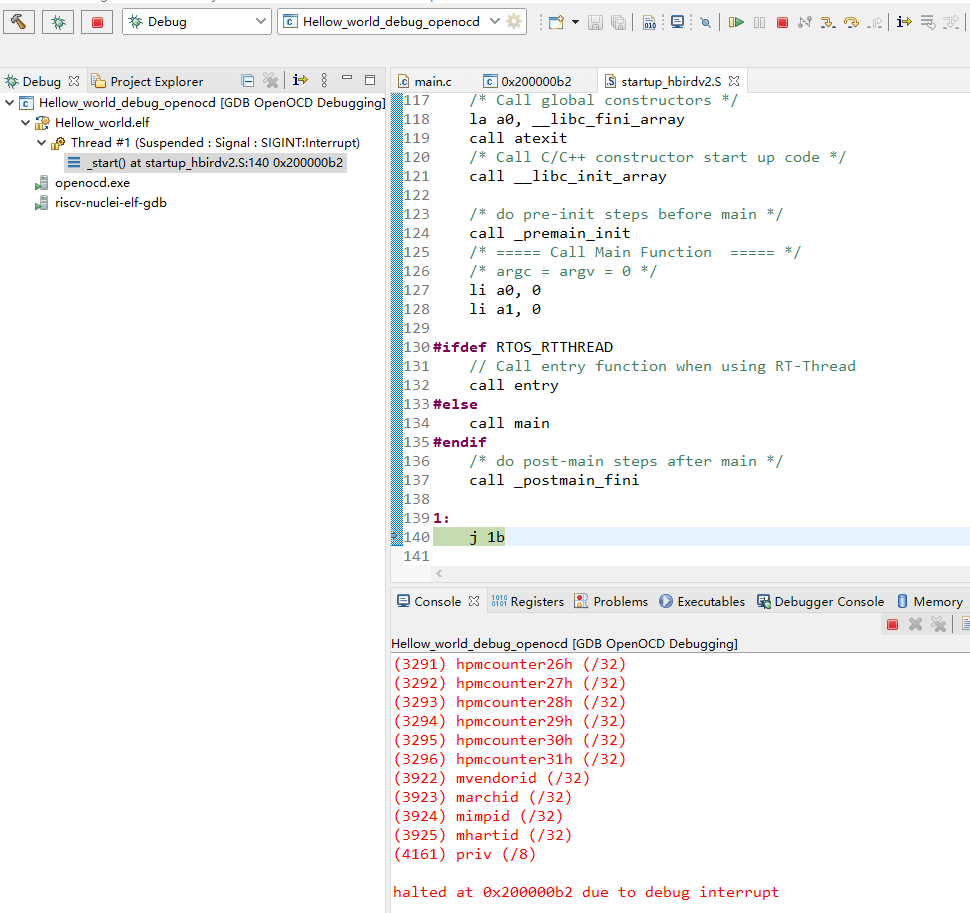Click the Step Over icon
This screenshot has height=913, width=970.
pyautogui.click(x=852, y=22)
